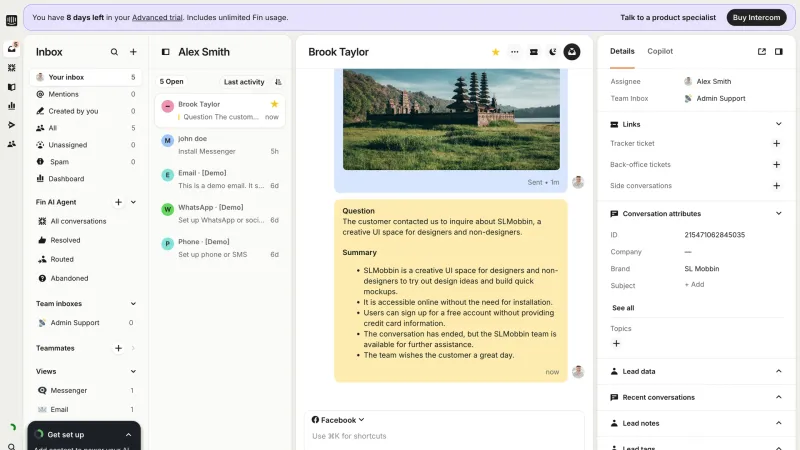Add Fin AI Agent item with plus

tap(118, 203)
